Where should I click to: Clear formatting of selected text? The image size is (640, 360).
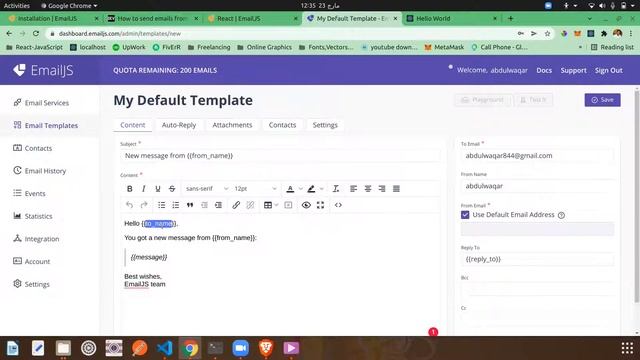[336, 189]
